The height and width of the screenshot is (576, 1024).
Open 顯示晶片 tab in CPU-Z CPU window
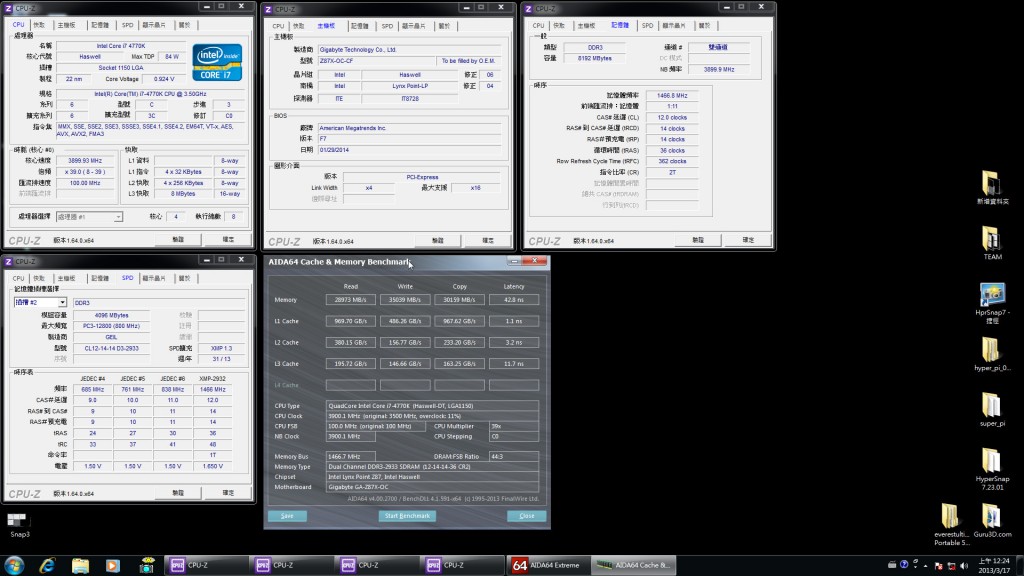coord(154,25)
